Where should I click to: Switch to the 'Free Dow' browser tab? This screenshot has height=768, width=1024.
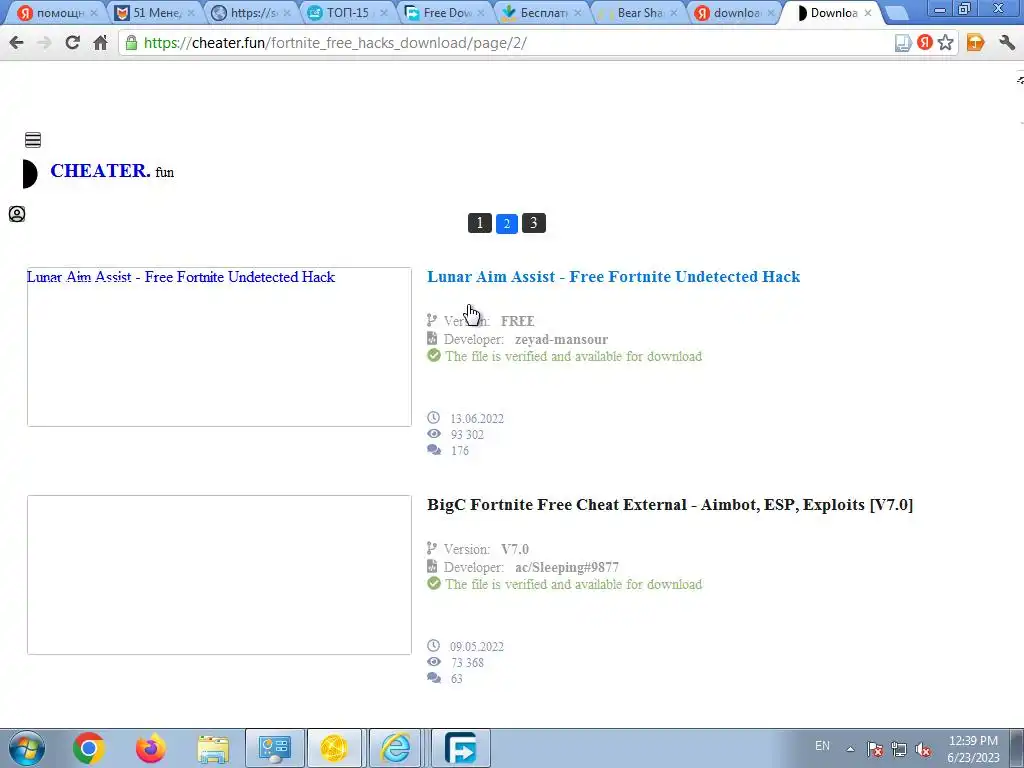(x=446, y=12)
